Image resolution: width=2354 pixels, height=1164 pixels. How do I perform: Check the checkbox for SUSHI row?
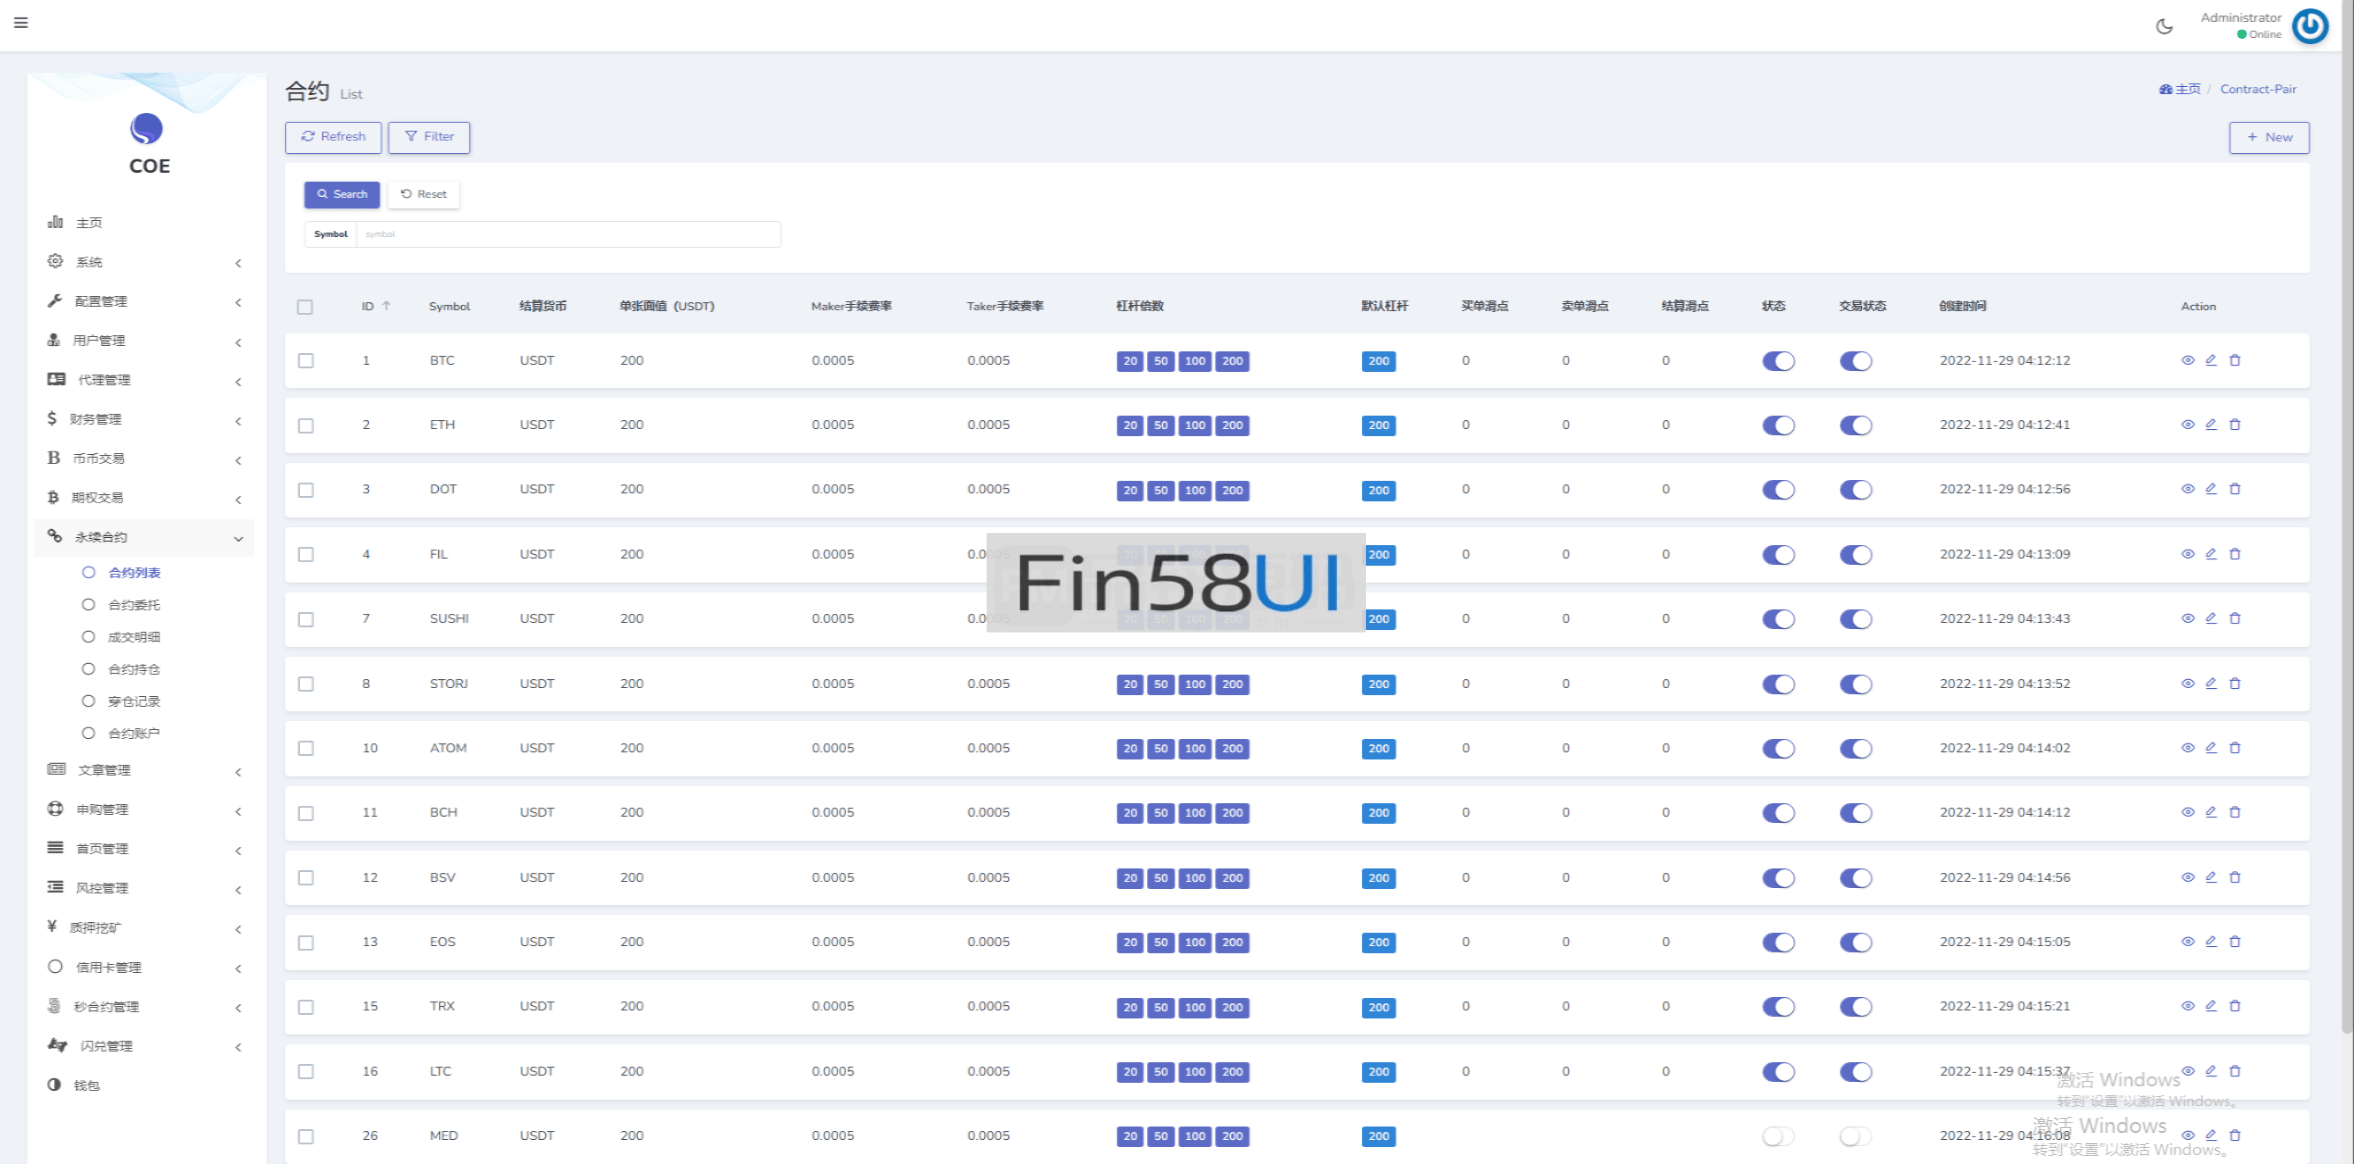click(x=306, y=620)
